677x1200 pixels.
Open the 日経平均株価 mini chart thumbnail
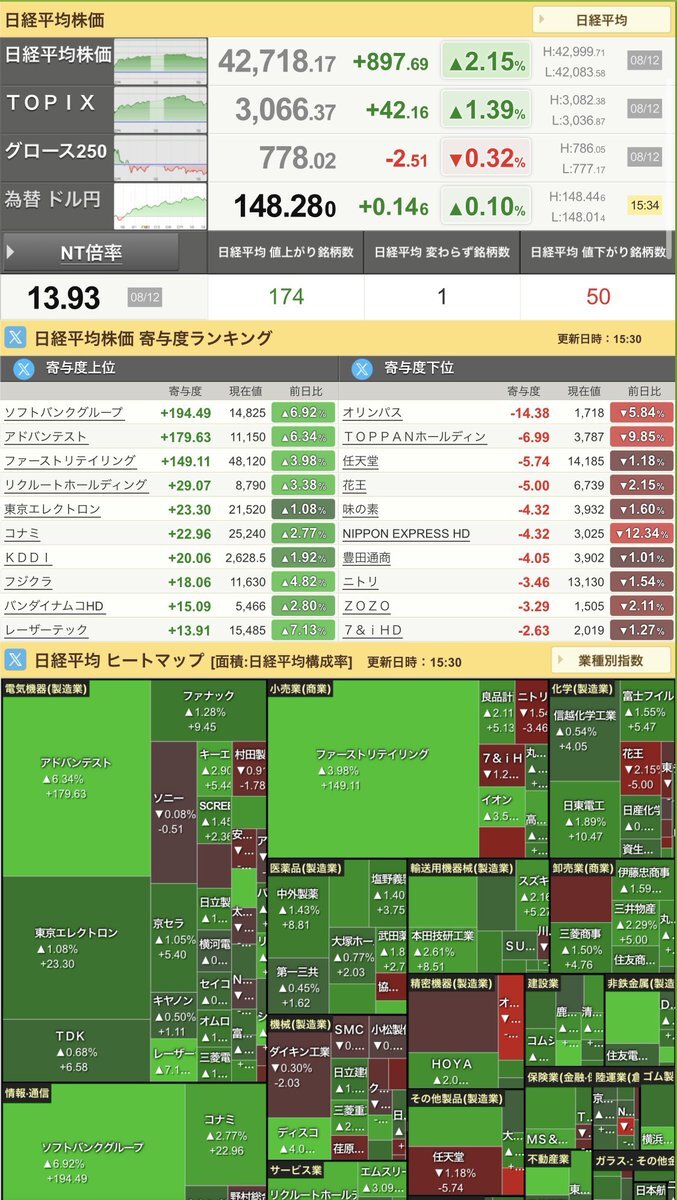tap(159, 62)
